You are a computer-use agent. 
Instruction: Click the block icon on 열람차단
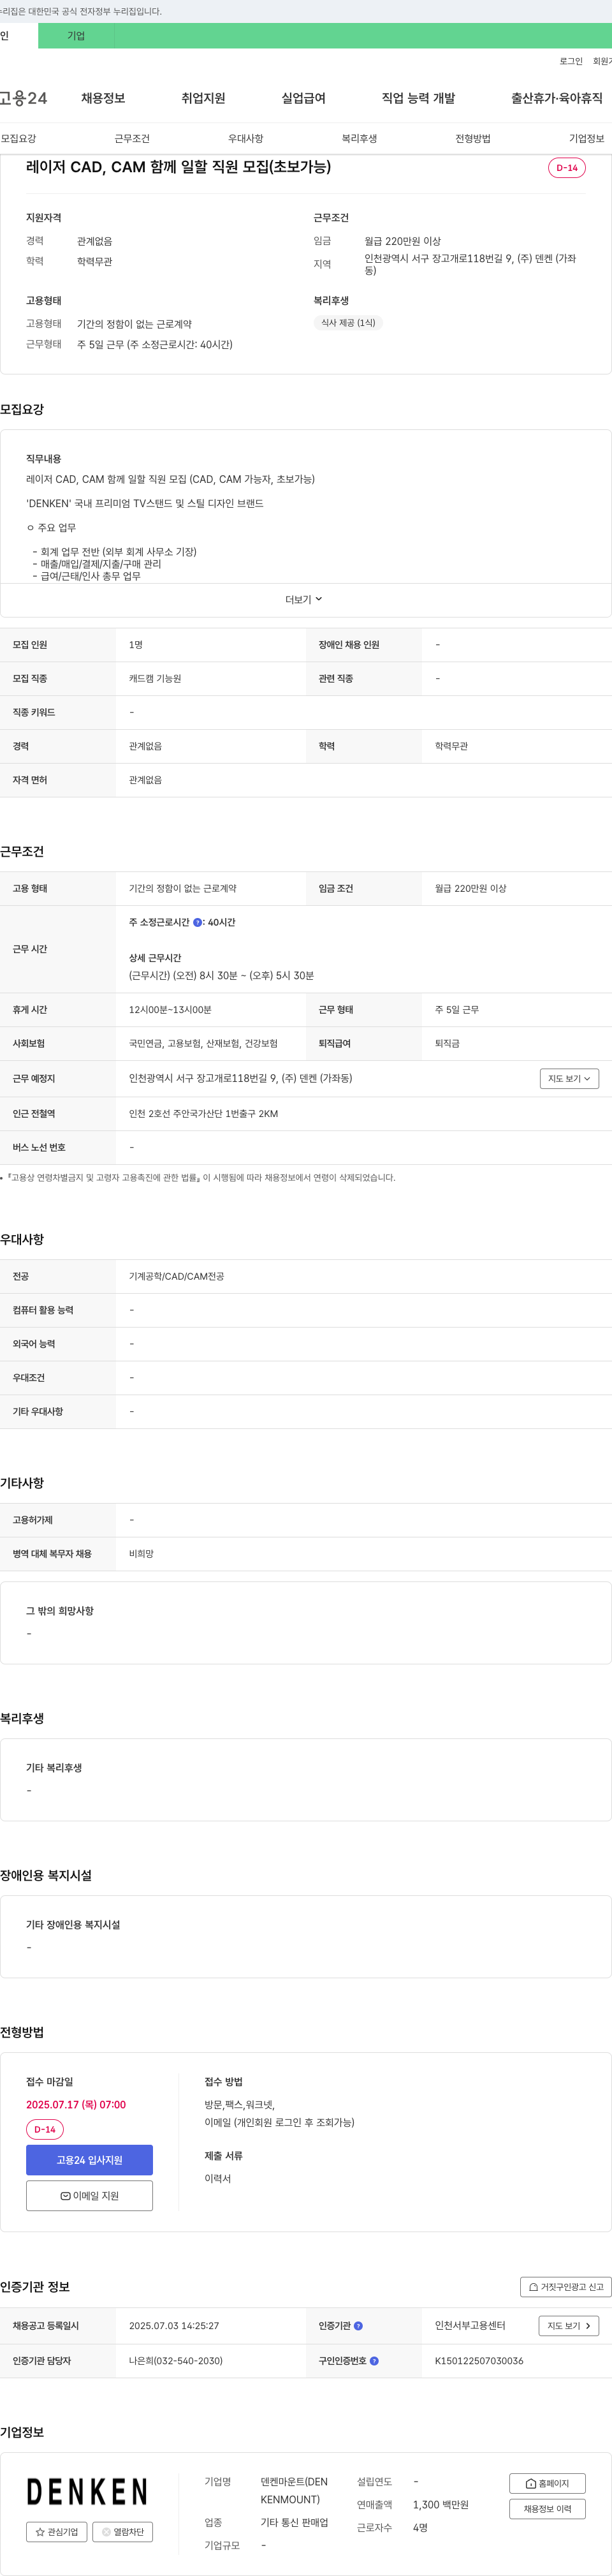(x=106, y=2532)
